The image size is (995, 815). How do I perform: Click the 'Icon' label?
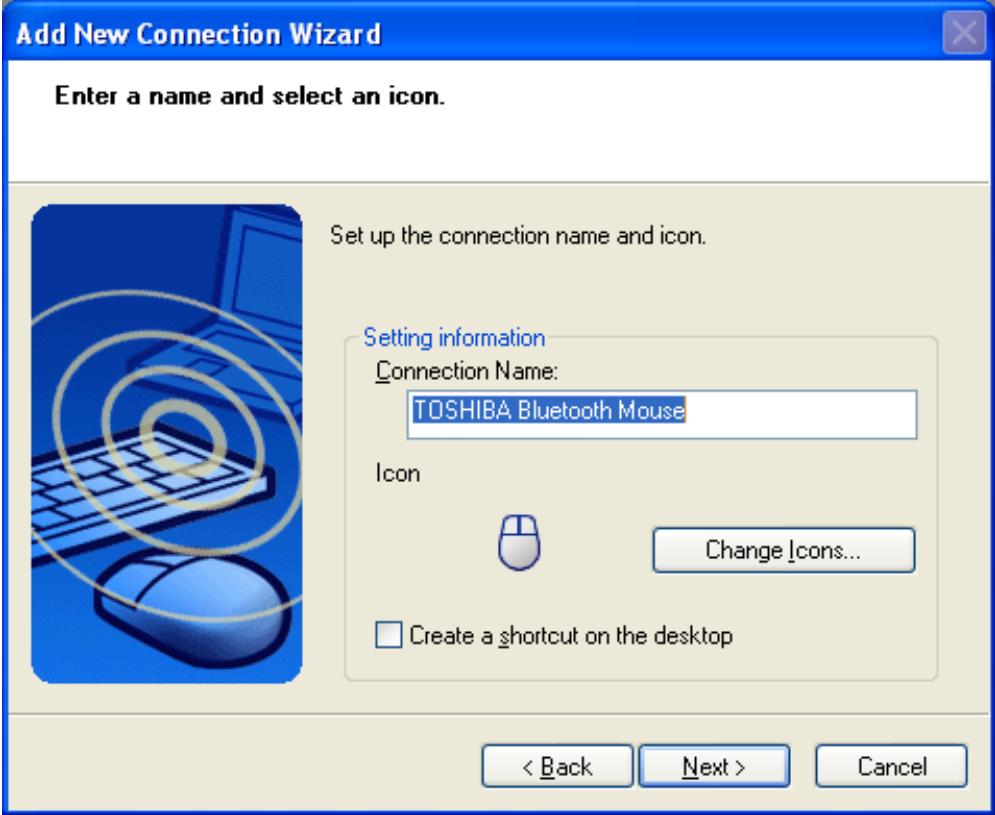click(397, 474)
